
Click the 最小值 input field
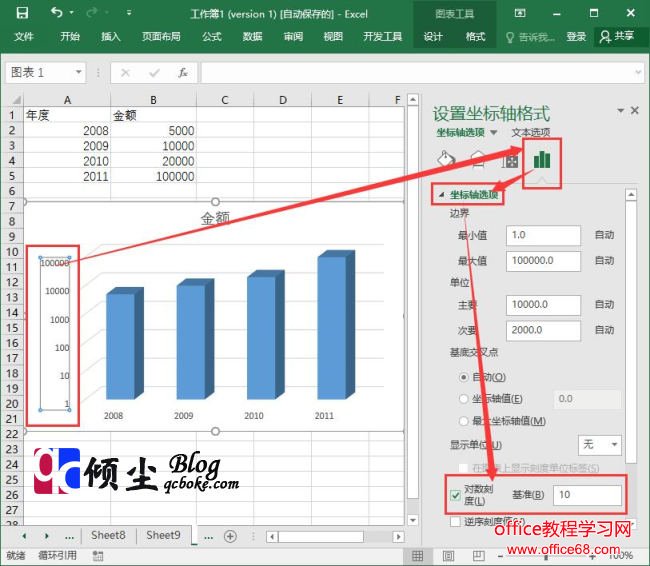543,236
